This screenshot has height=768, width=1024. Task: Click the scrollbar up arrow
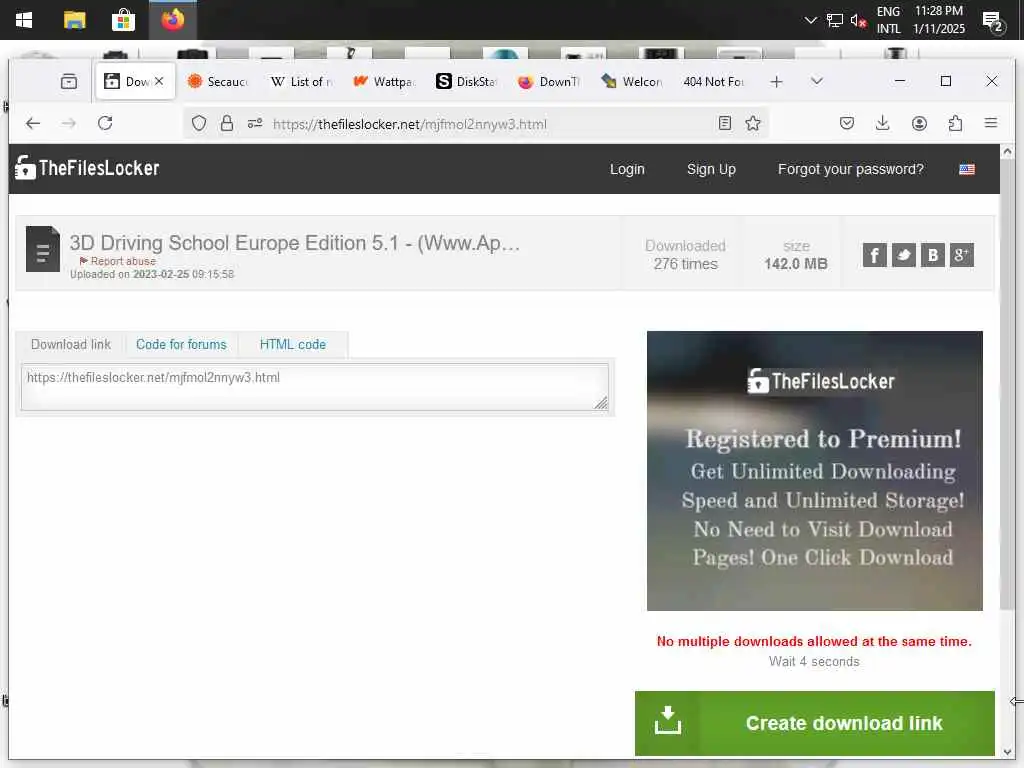tap(1007, 152)
